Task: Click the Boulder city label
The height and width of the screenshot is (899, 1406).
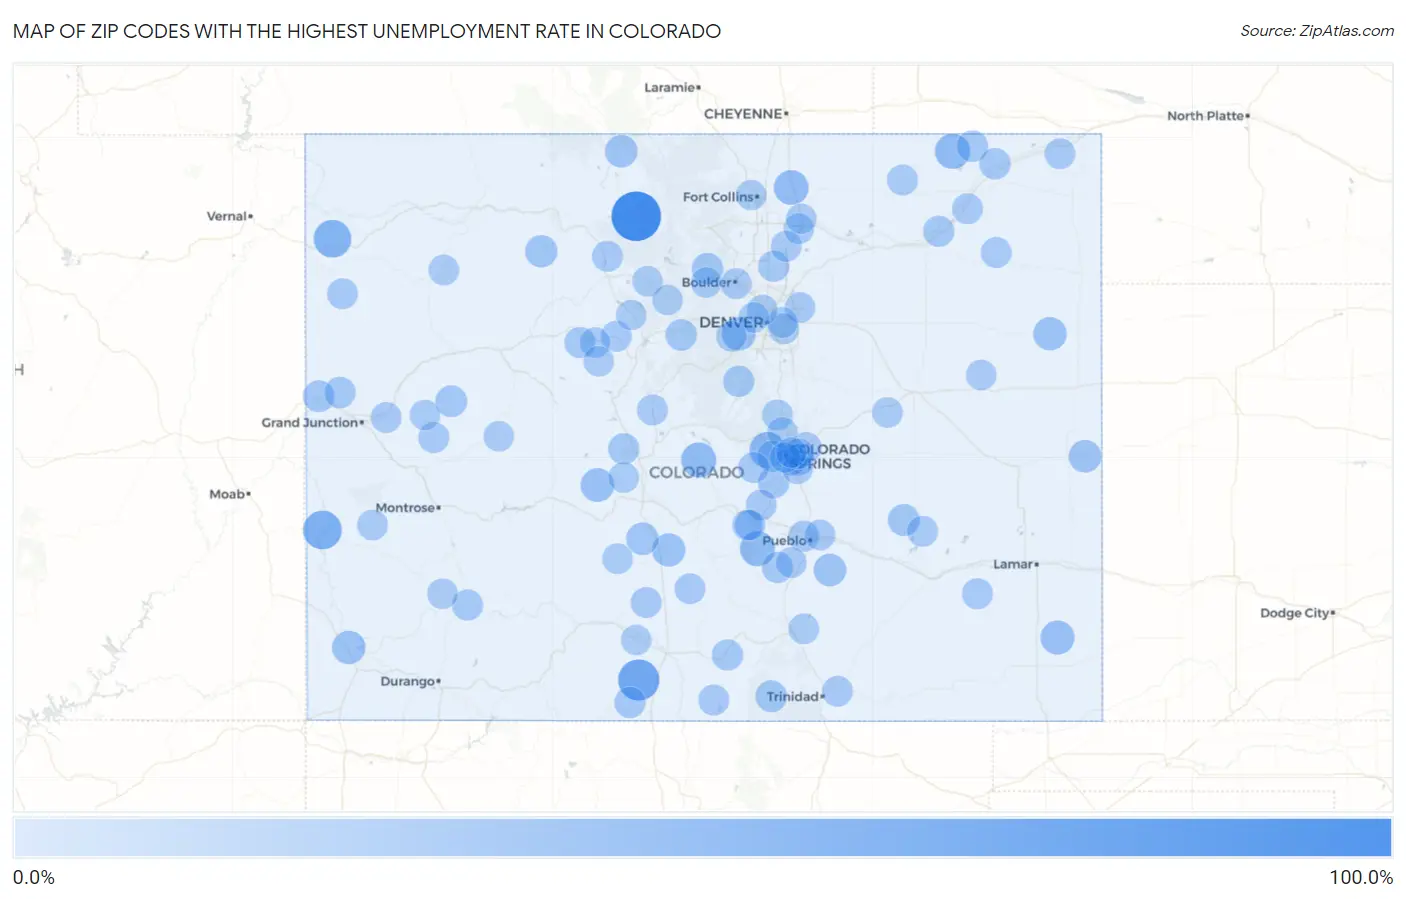Action: point(709,282)
